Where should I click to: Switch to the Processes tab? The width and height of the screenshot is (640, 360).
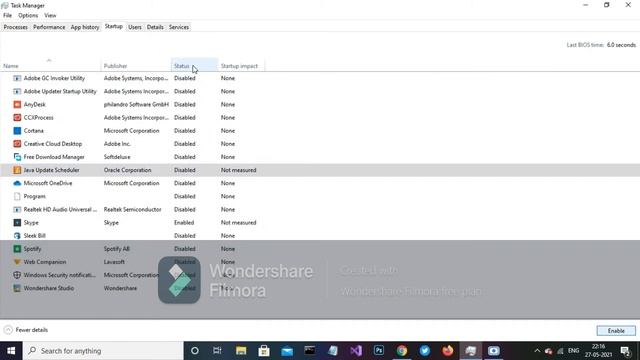pyautogui.click(x=16, y=27)
